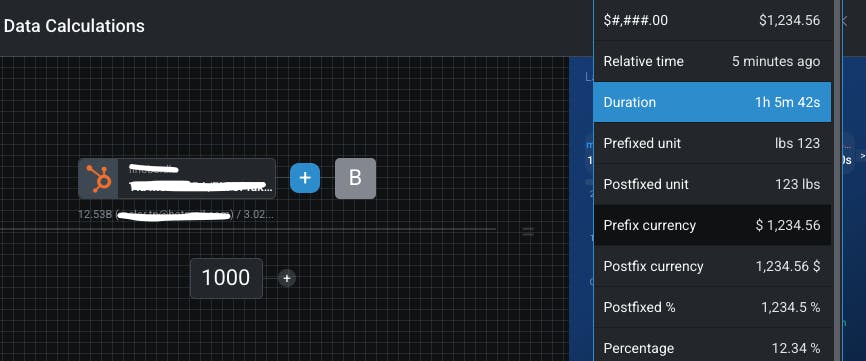The height and width of the screenshot is (361, 866).
Task: Select the gray B variable block
Action: [x=355, y=178]
